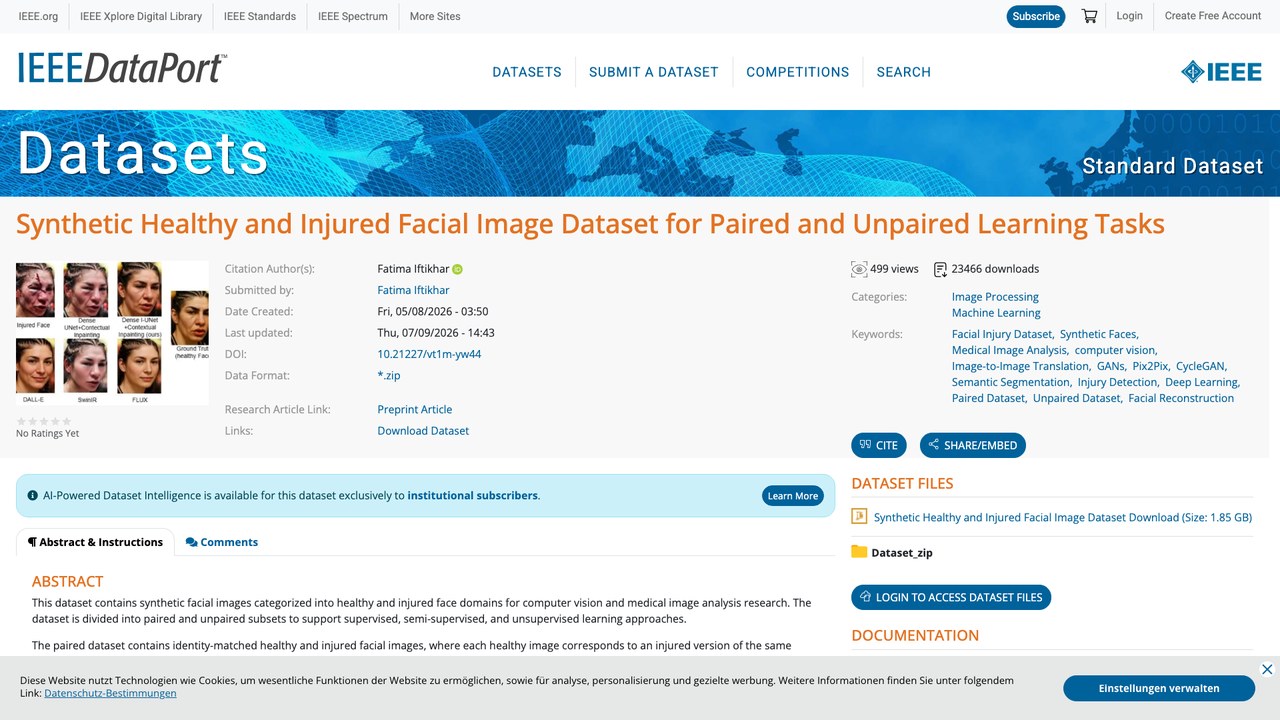
Task: Click the Download Dataset link
Action: (x=423, y=431)
